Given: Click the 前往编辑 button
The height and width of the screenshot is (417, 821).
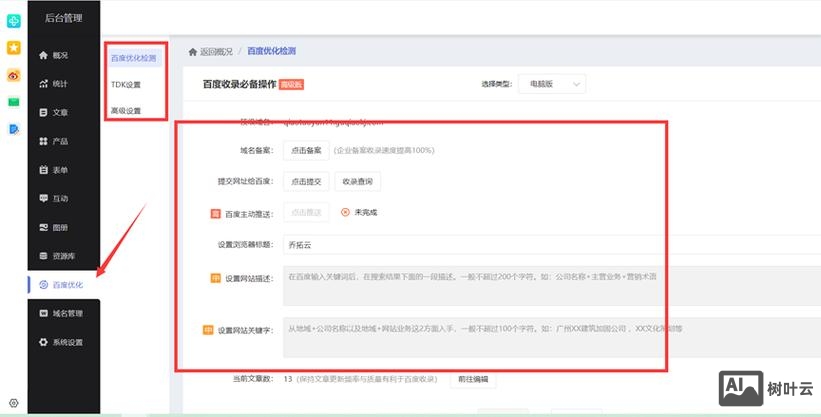Looking at the screenshot, I should [x=473, y=379].
